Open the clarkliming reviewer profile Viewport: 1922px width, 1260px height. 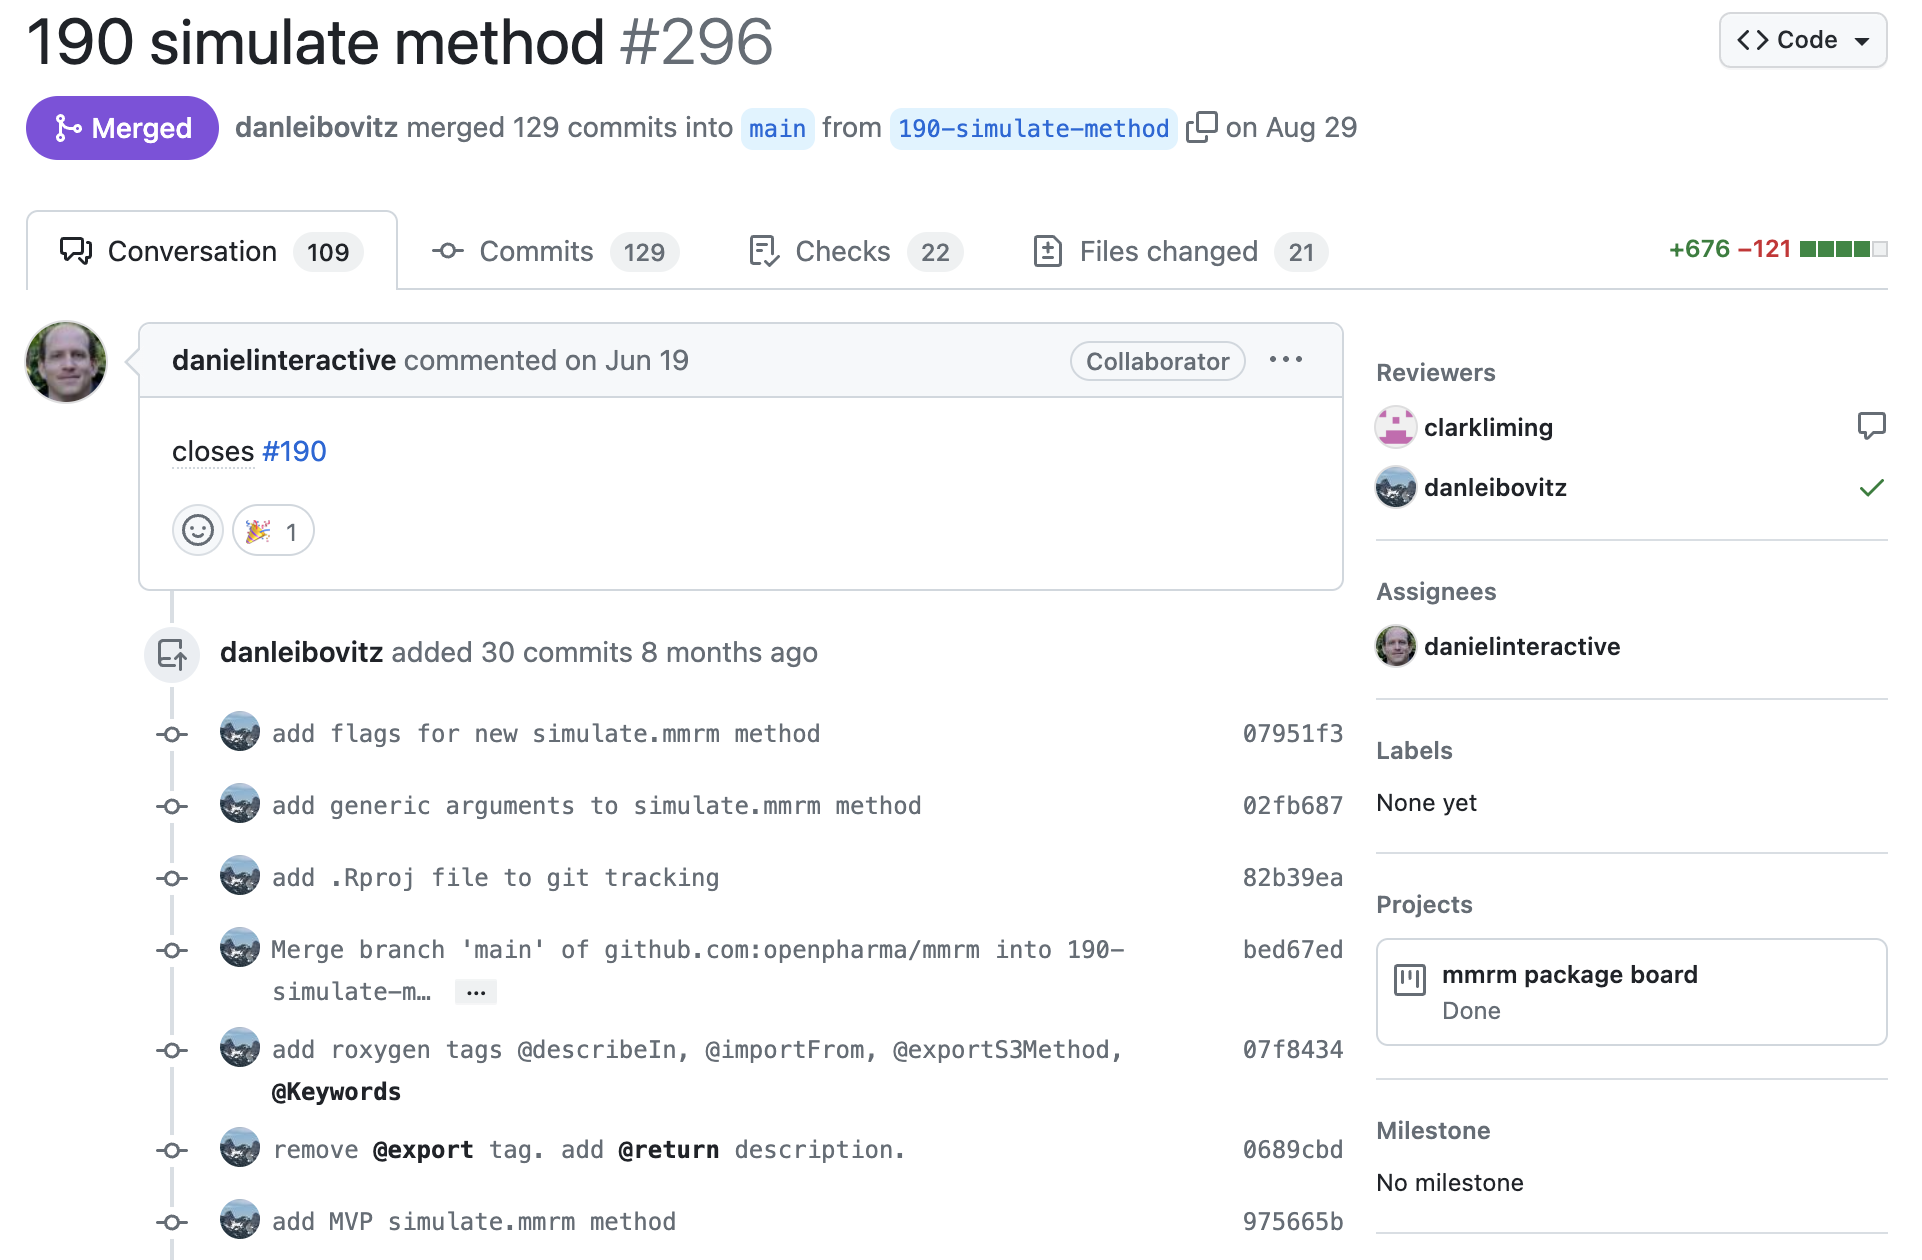point(1488,428)
